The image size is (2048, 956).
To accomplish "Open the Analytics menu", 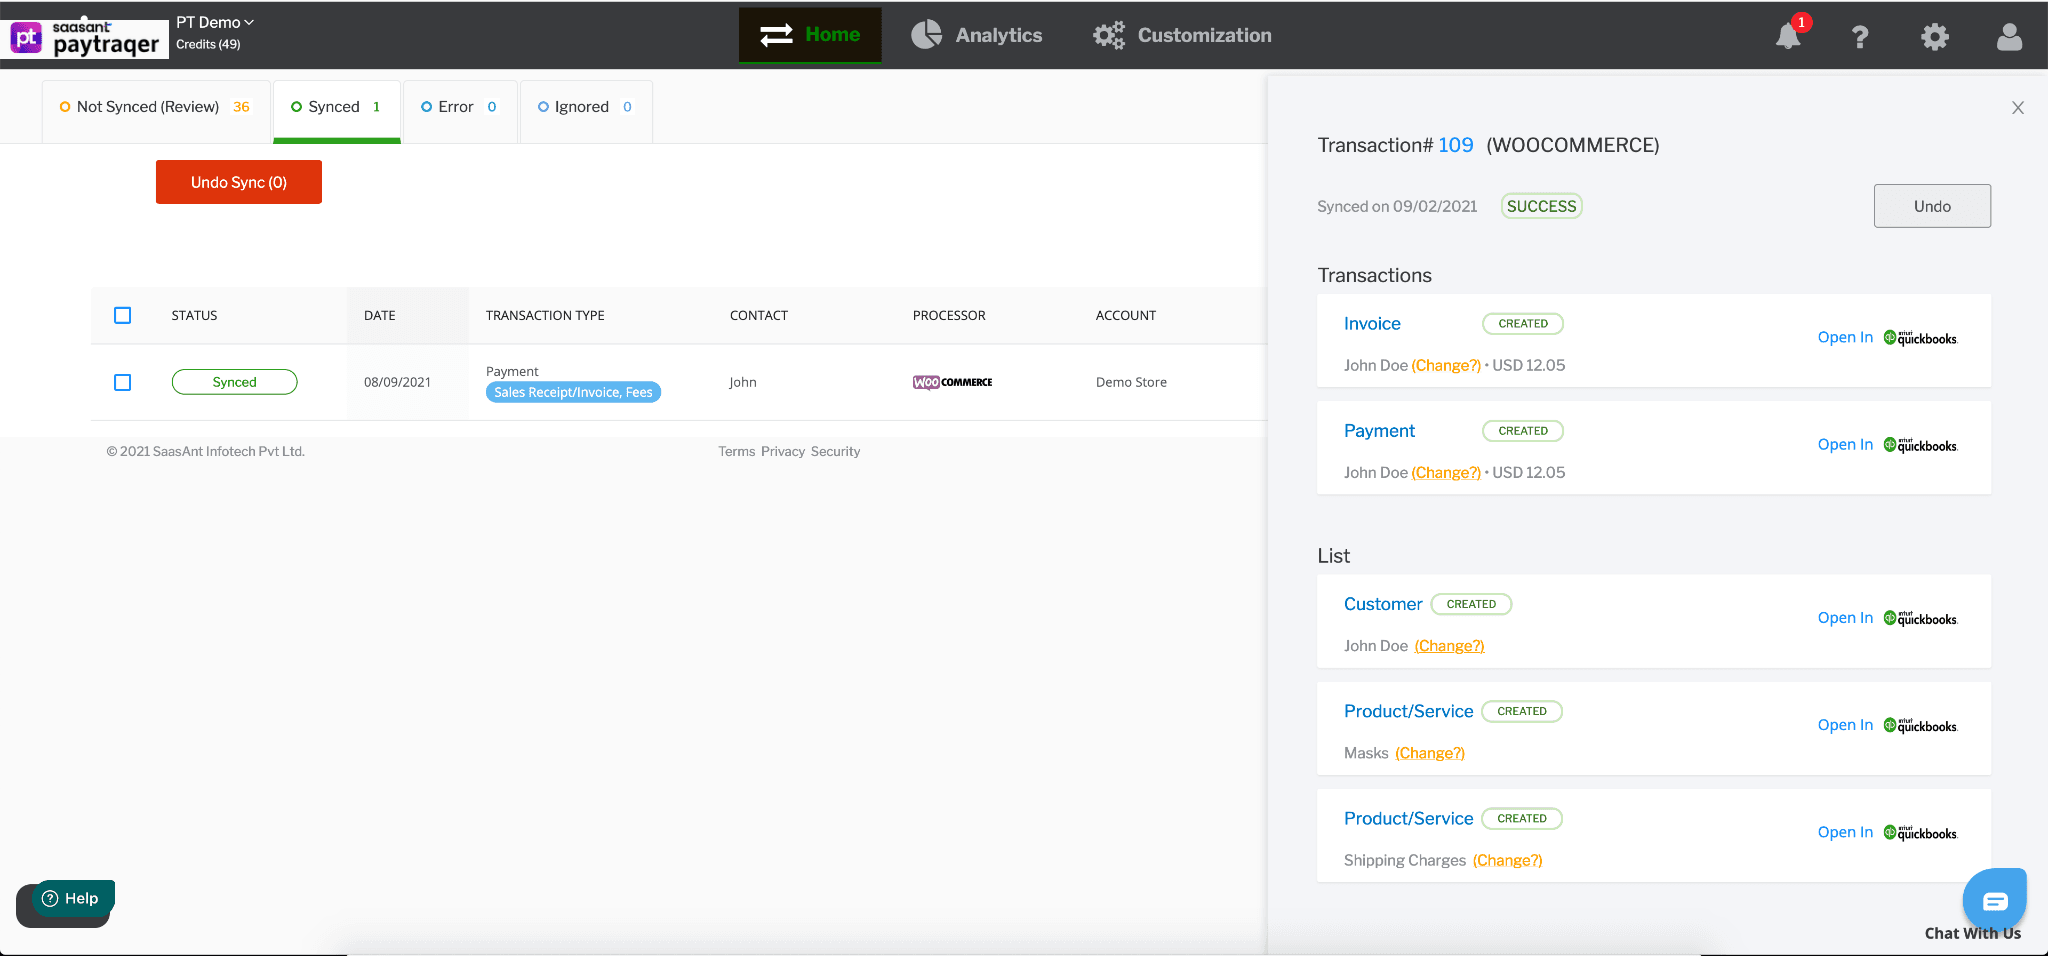I will pyautogui.click(x=977, y=35).
